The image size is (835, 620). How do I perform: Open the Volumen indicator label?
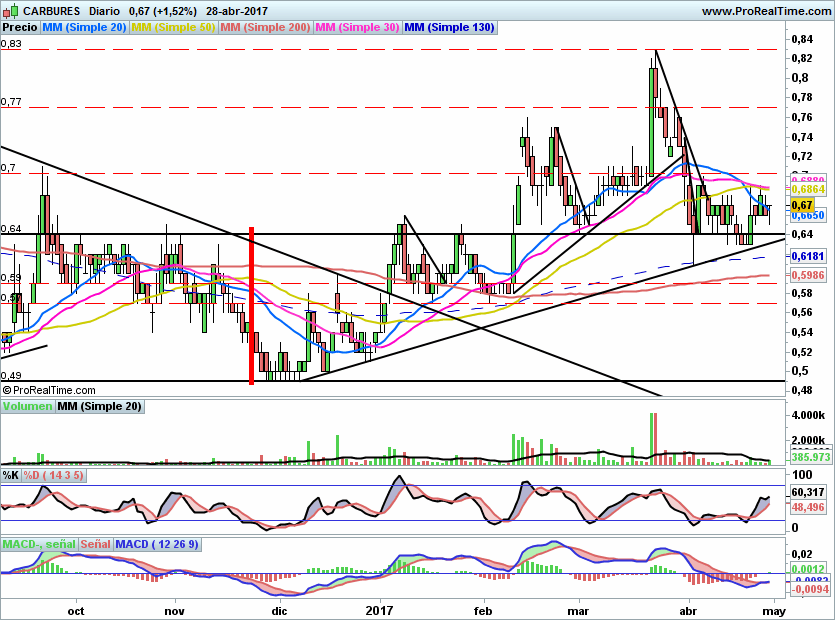point(28,406)
